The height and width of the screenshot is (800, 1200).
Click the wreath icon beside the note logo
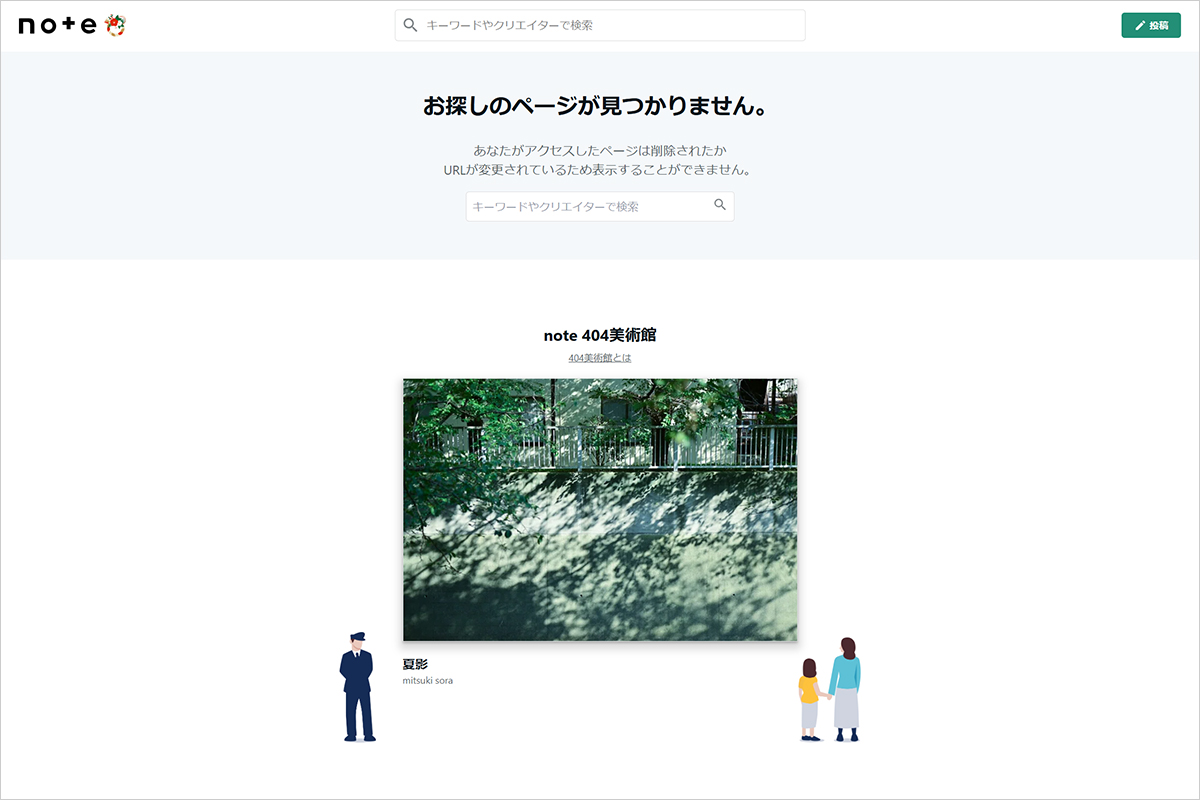[x=114, y=25]
